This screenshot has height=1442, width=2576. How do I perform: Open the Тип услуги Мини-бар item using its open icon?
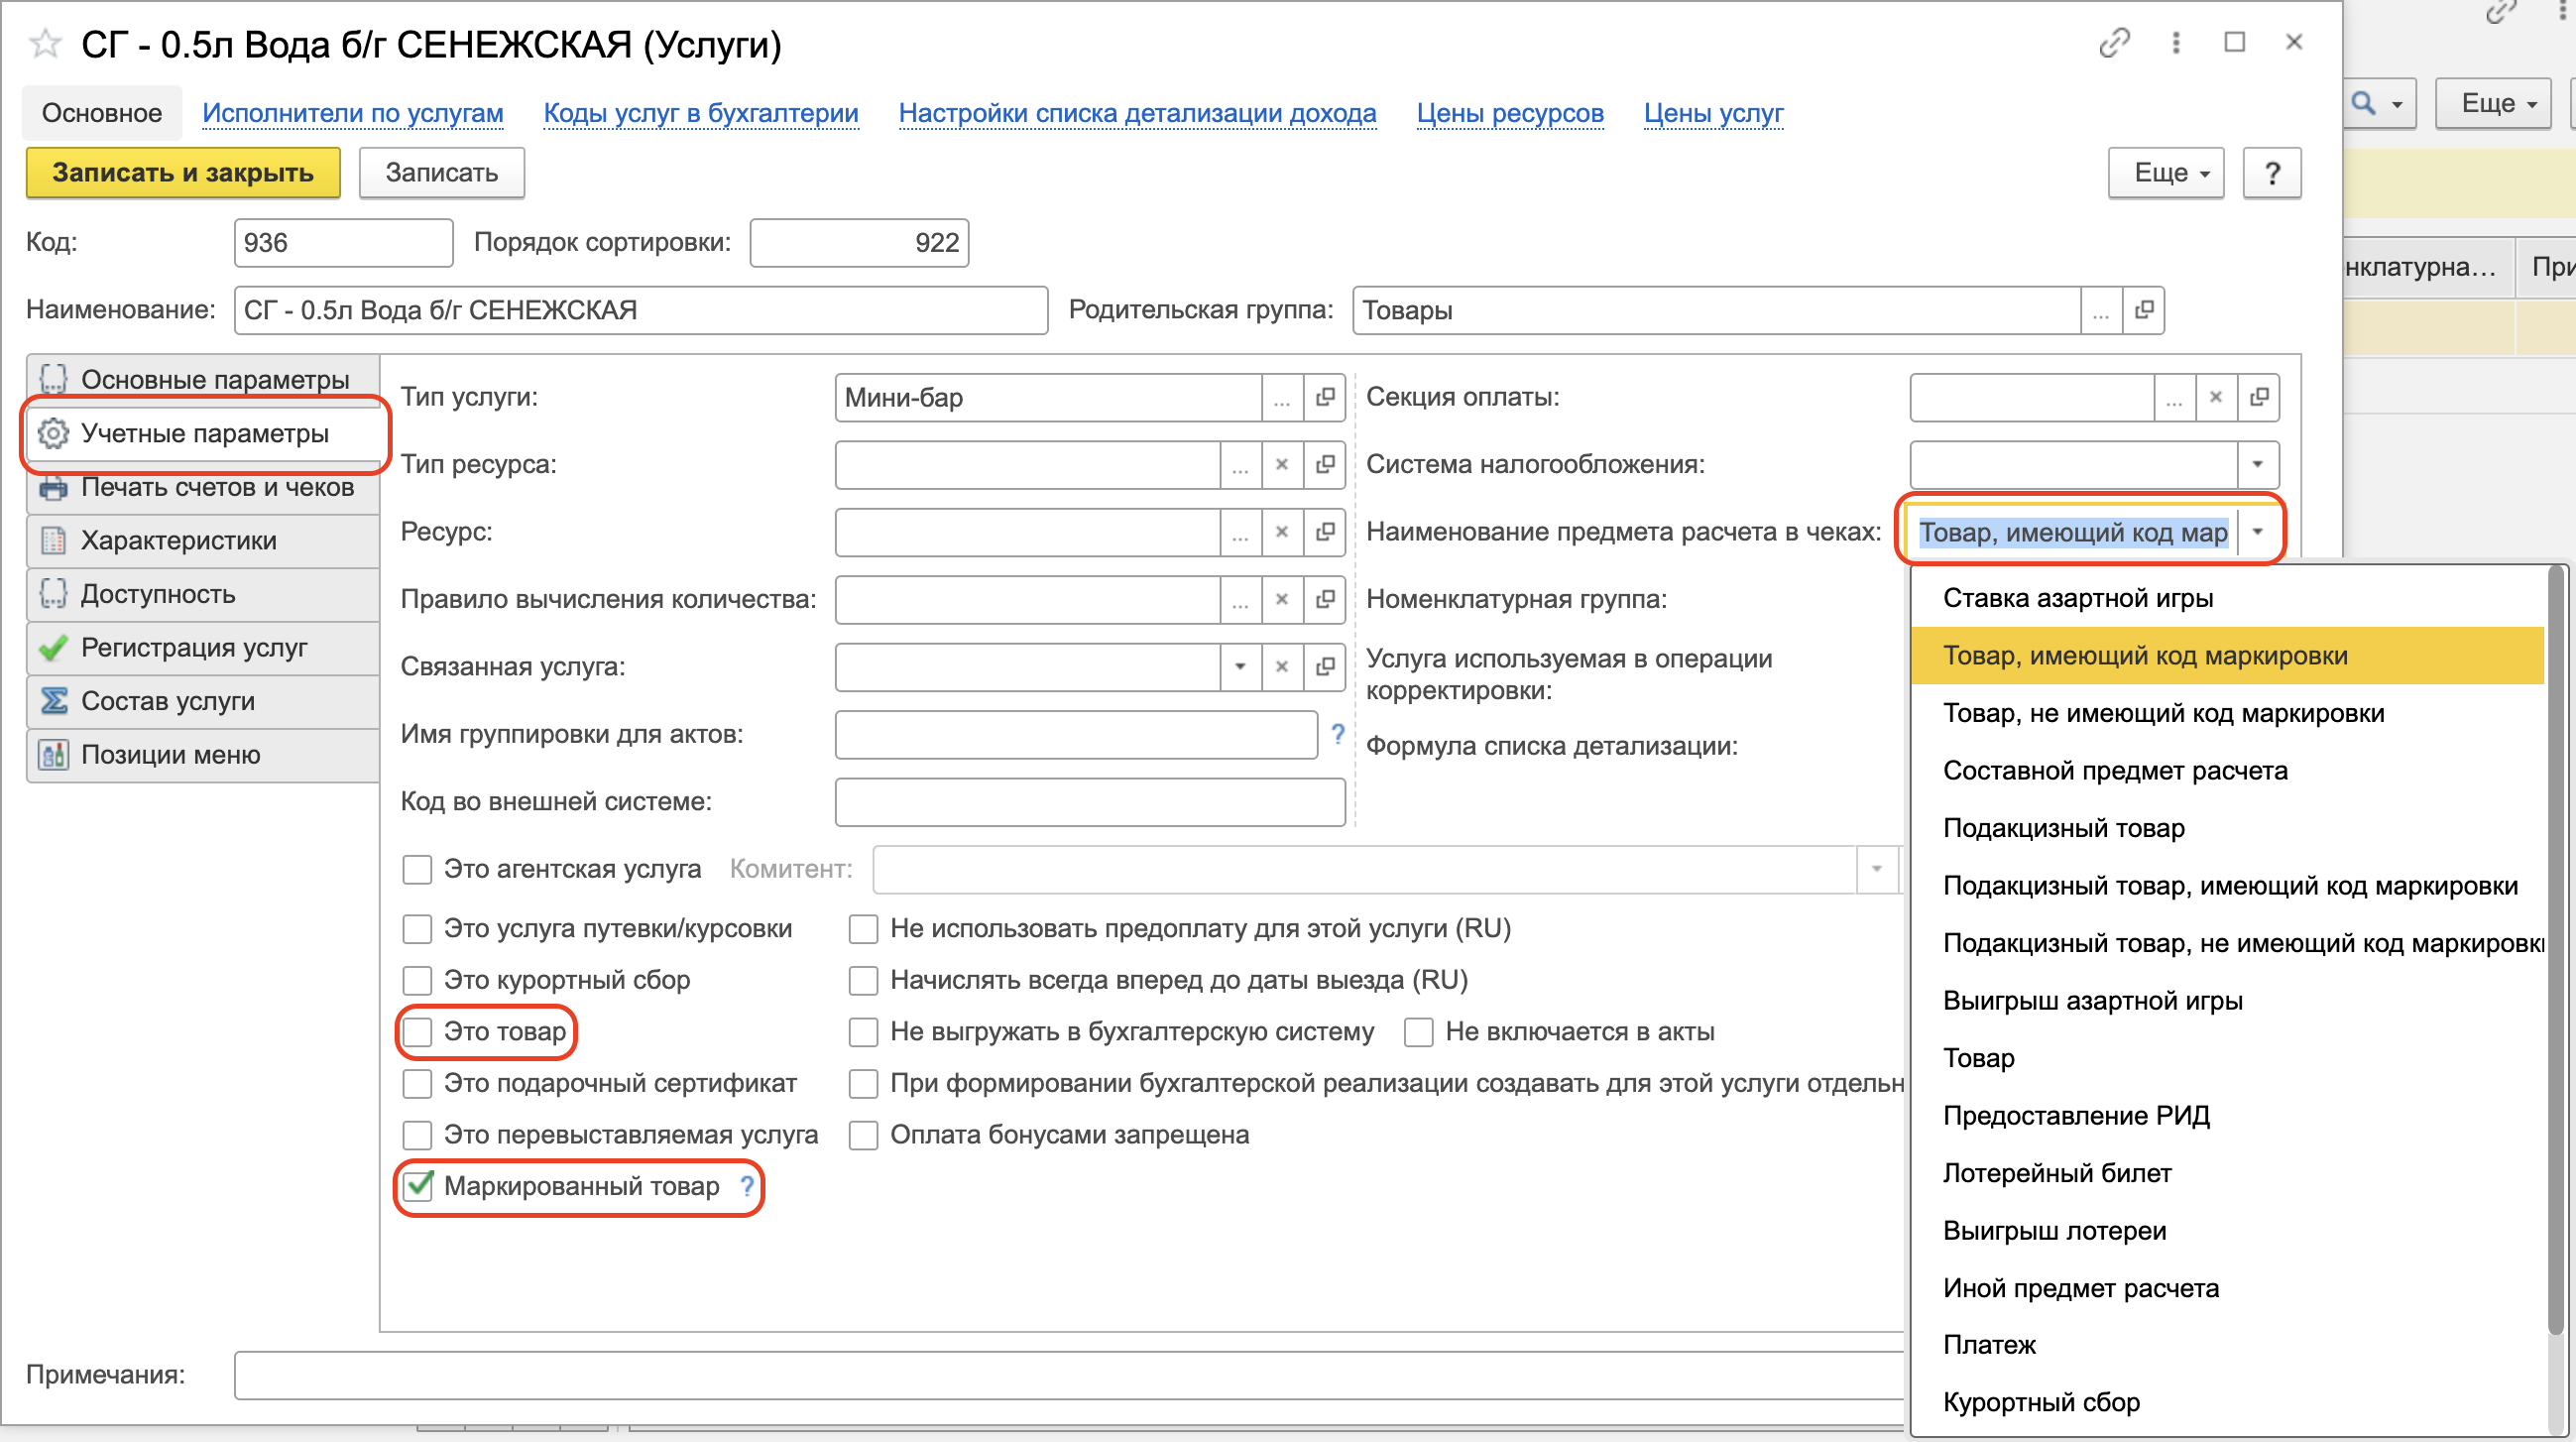pyautogui.click(x=1325, y=398)
